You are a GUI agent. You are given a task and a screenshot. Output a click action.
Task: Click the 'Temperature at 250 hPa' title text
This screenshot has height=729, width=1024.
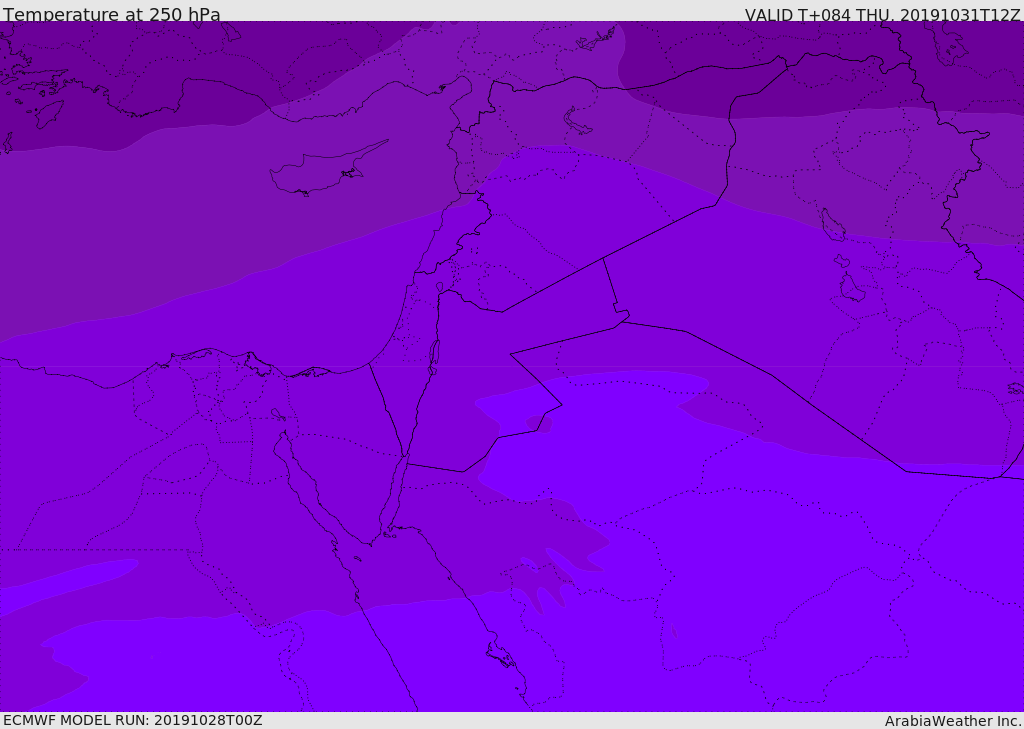(112, 14)
